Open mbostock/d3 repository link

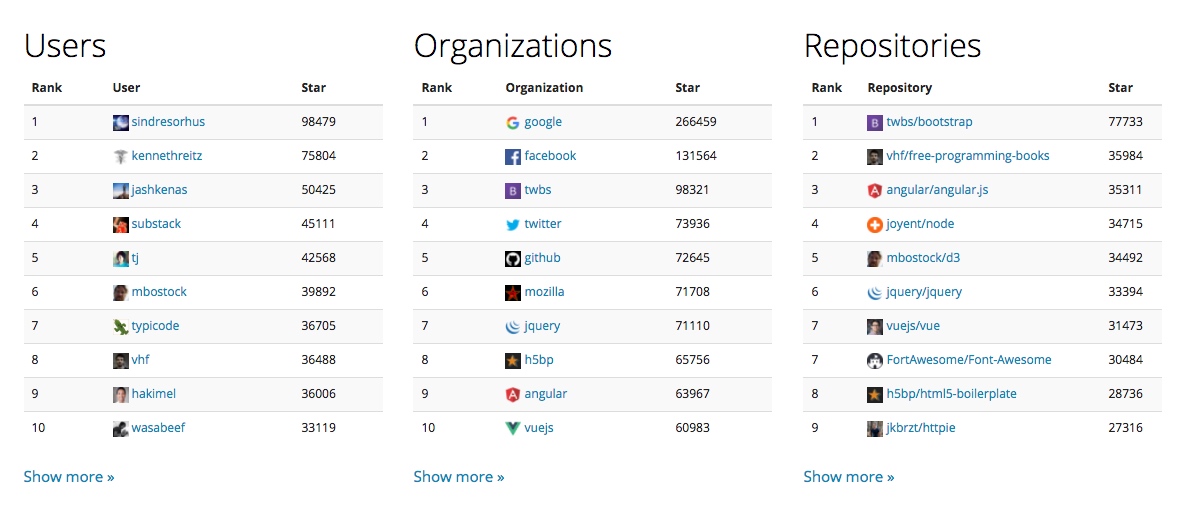923,258
